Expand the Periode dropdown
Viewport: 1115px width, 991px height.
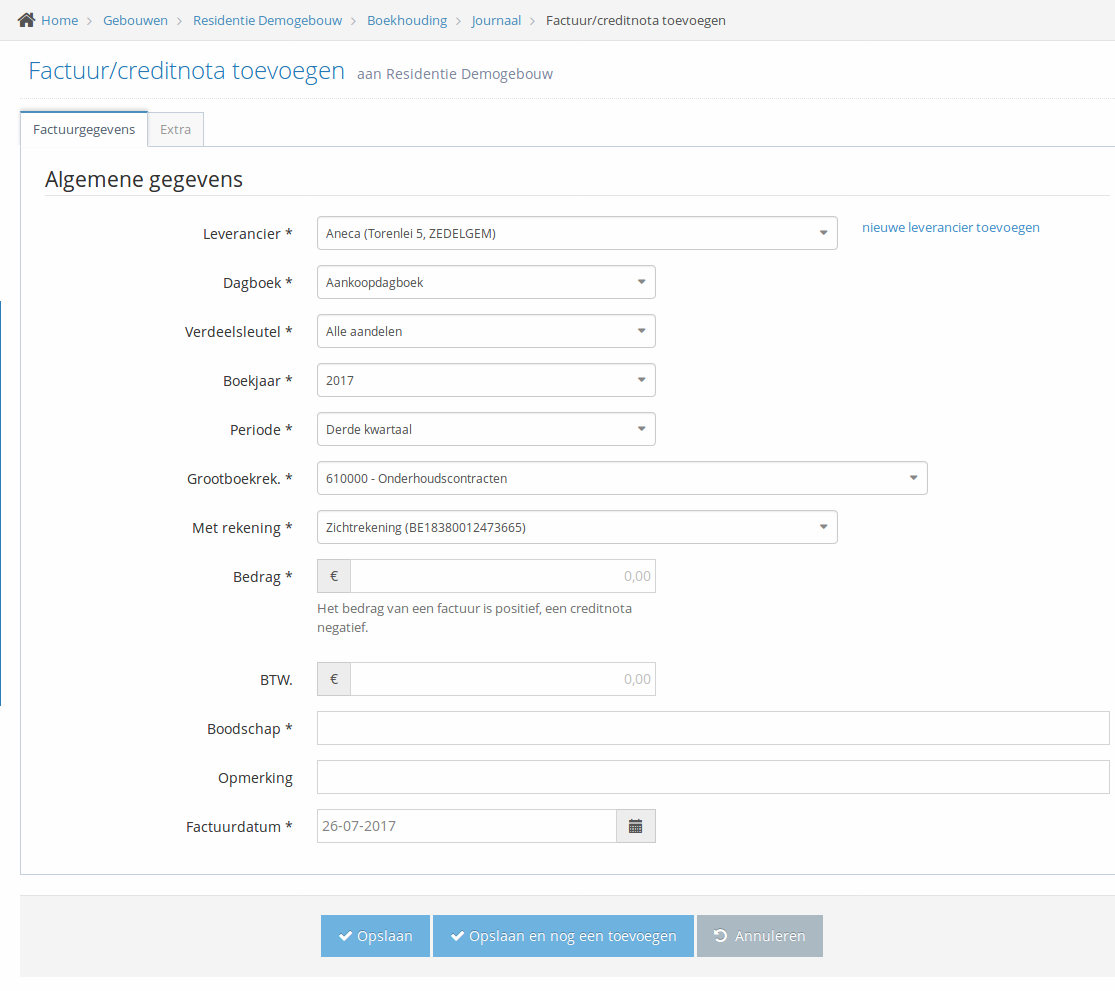(x=485, y=429)
